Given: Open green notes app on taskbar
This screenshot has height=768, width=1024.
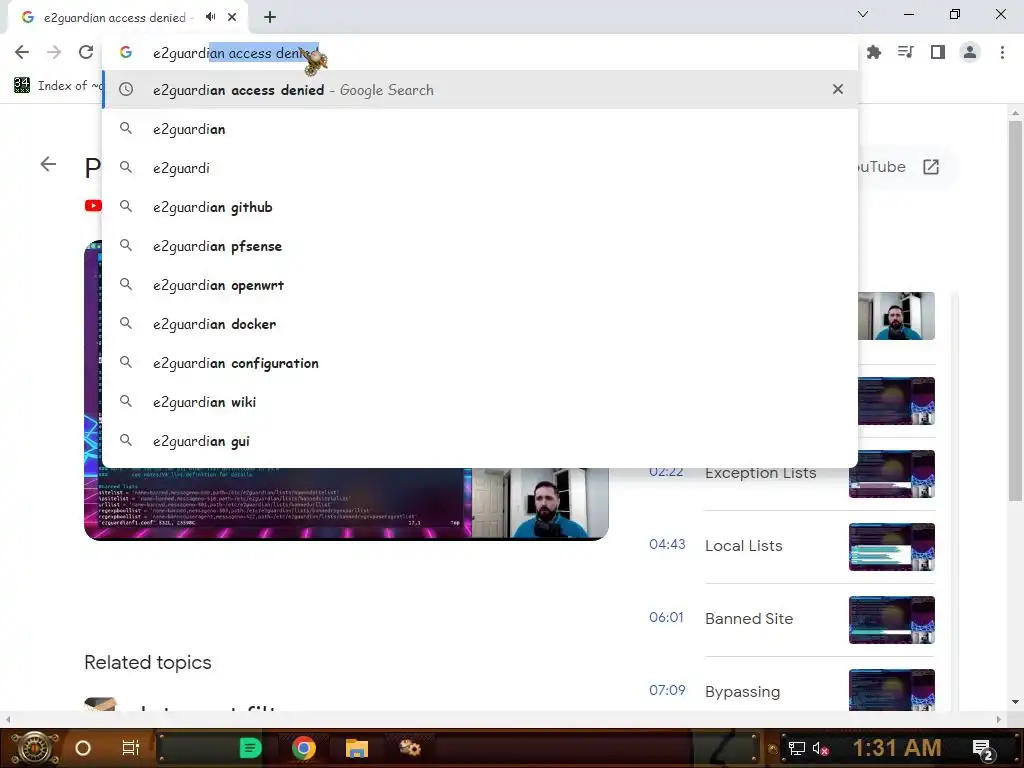Looking at the screenshot, I should pyautogui.click(x=250, y=748).
